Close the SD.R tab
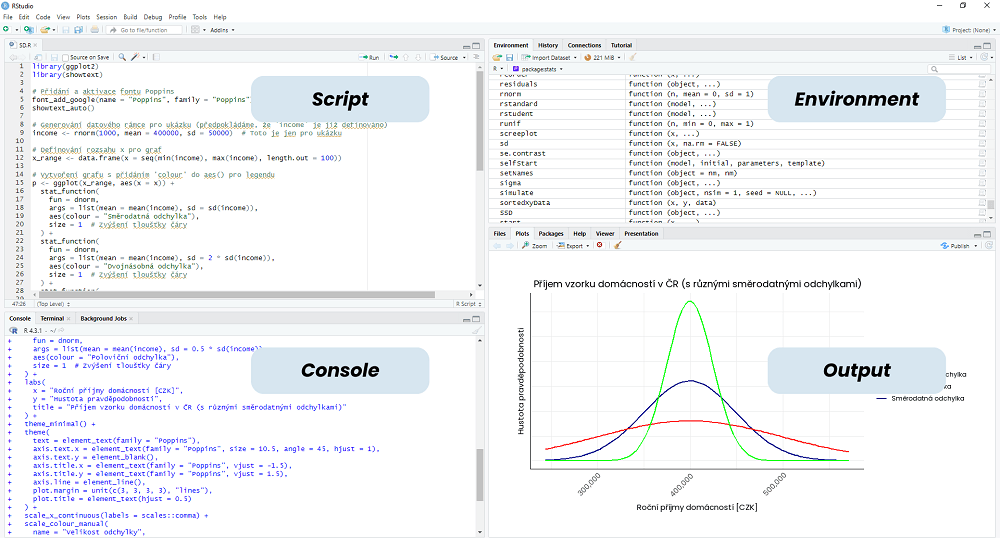 point(35,45)
